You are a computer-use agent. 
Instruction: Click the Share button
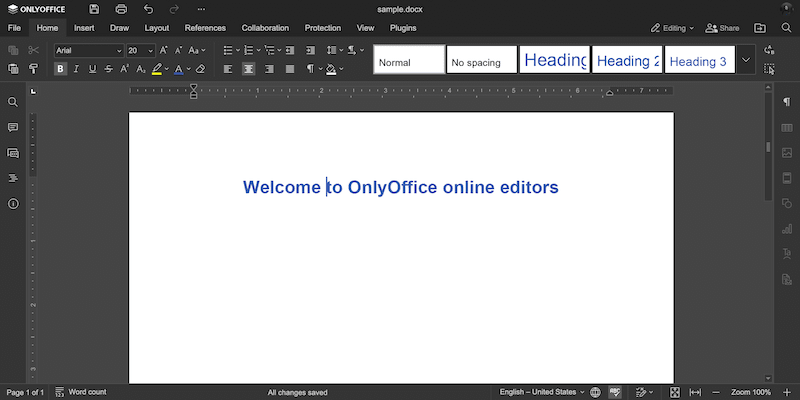point(722,28)
